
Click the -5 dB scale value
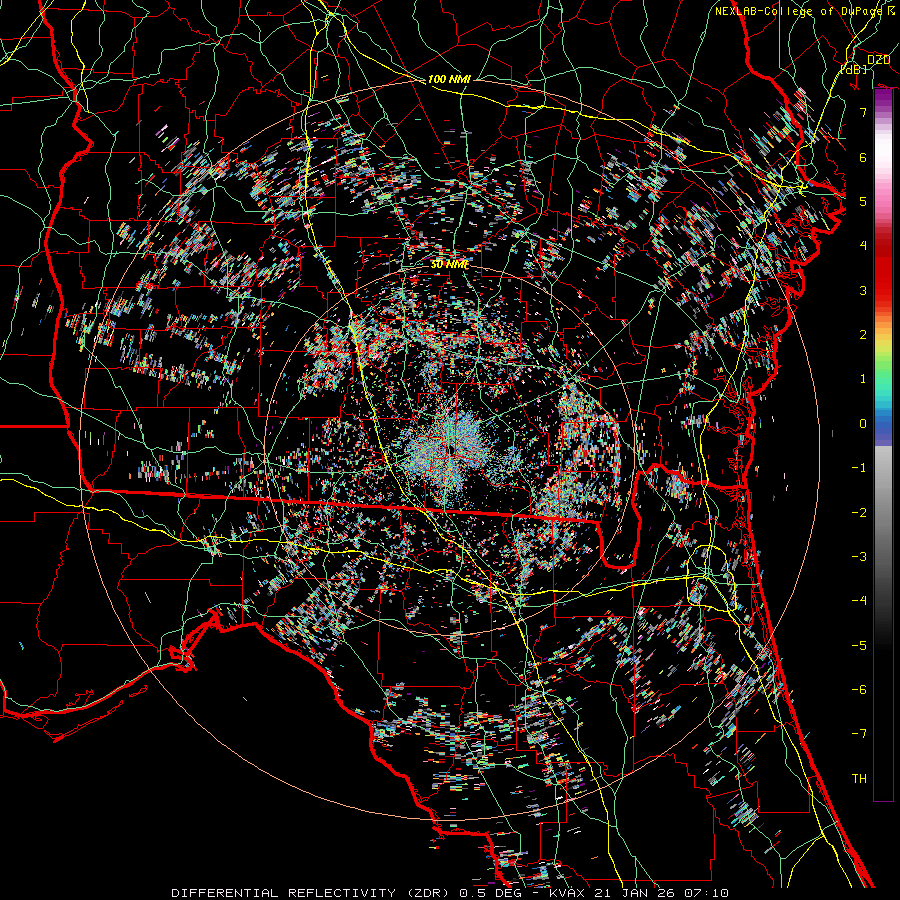pyautogui.click(x=859, y=646)
